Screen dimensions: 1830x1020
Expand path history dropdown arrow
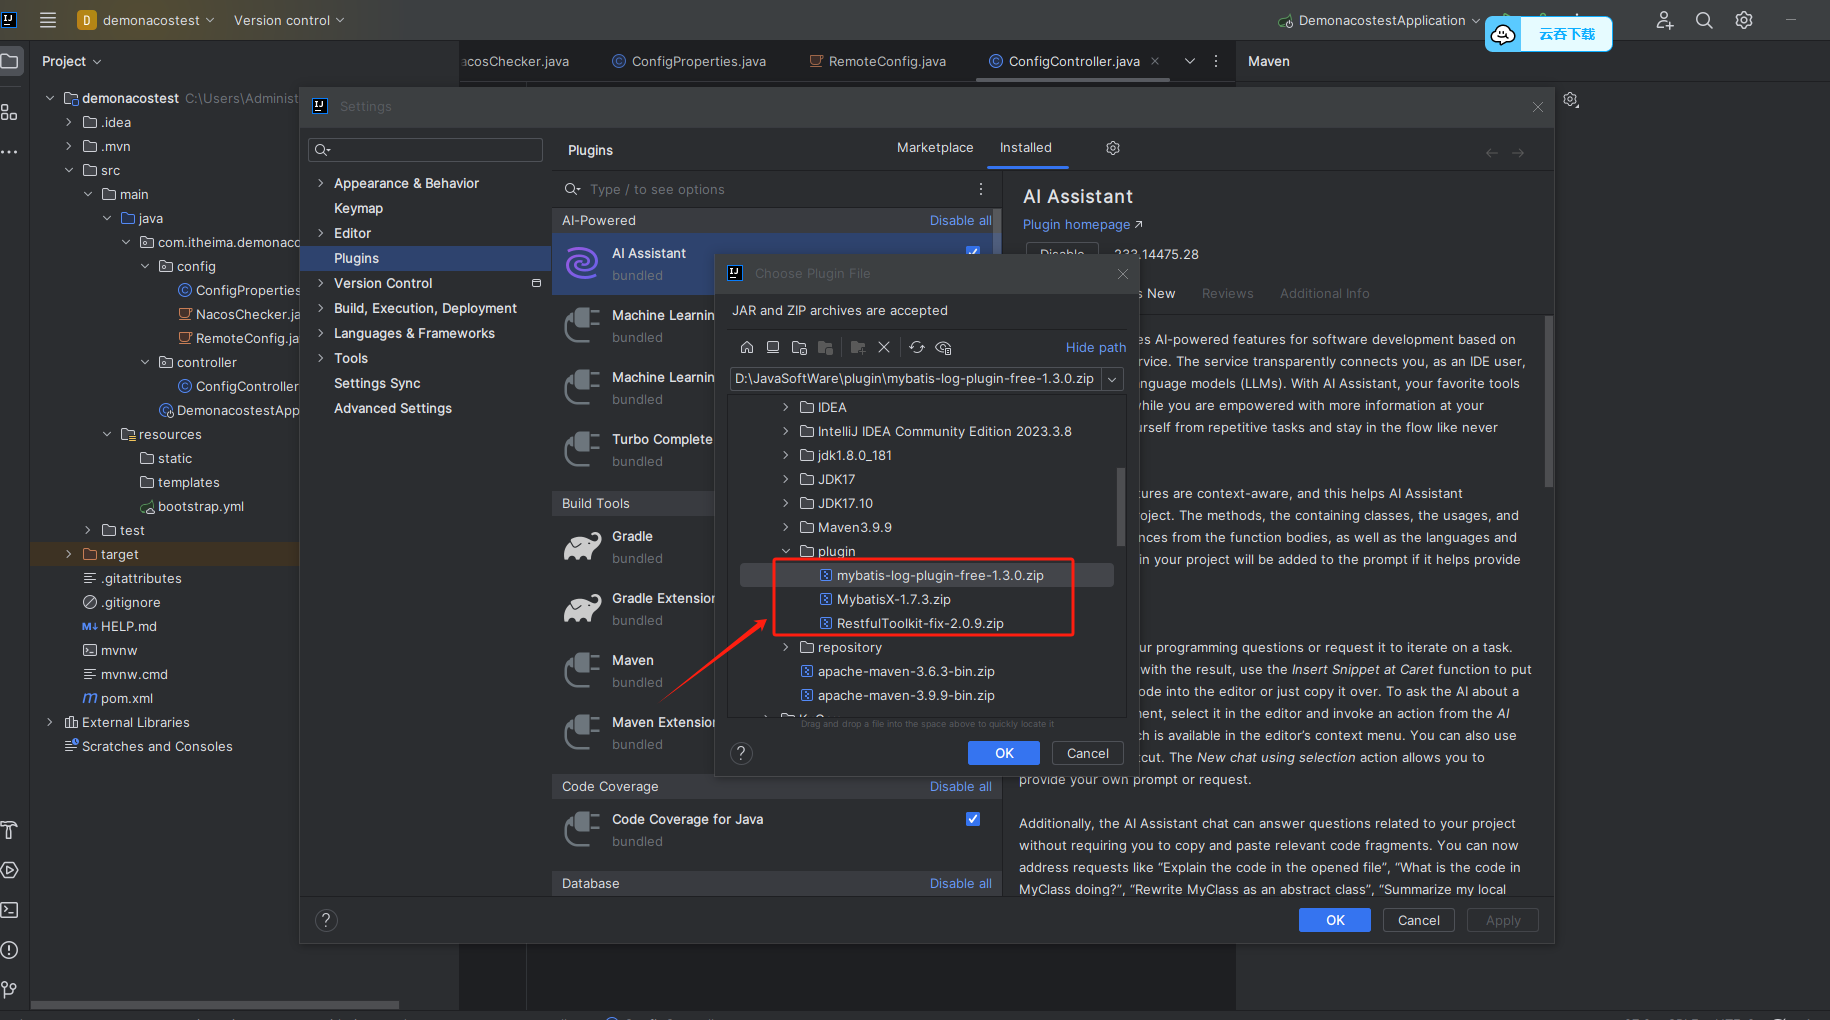(x=1112, y=379)
